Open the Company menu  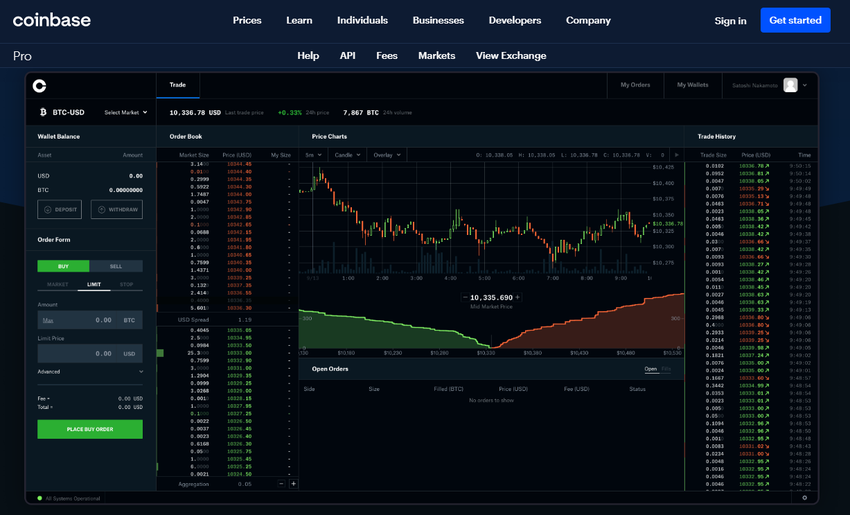588,21
